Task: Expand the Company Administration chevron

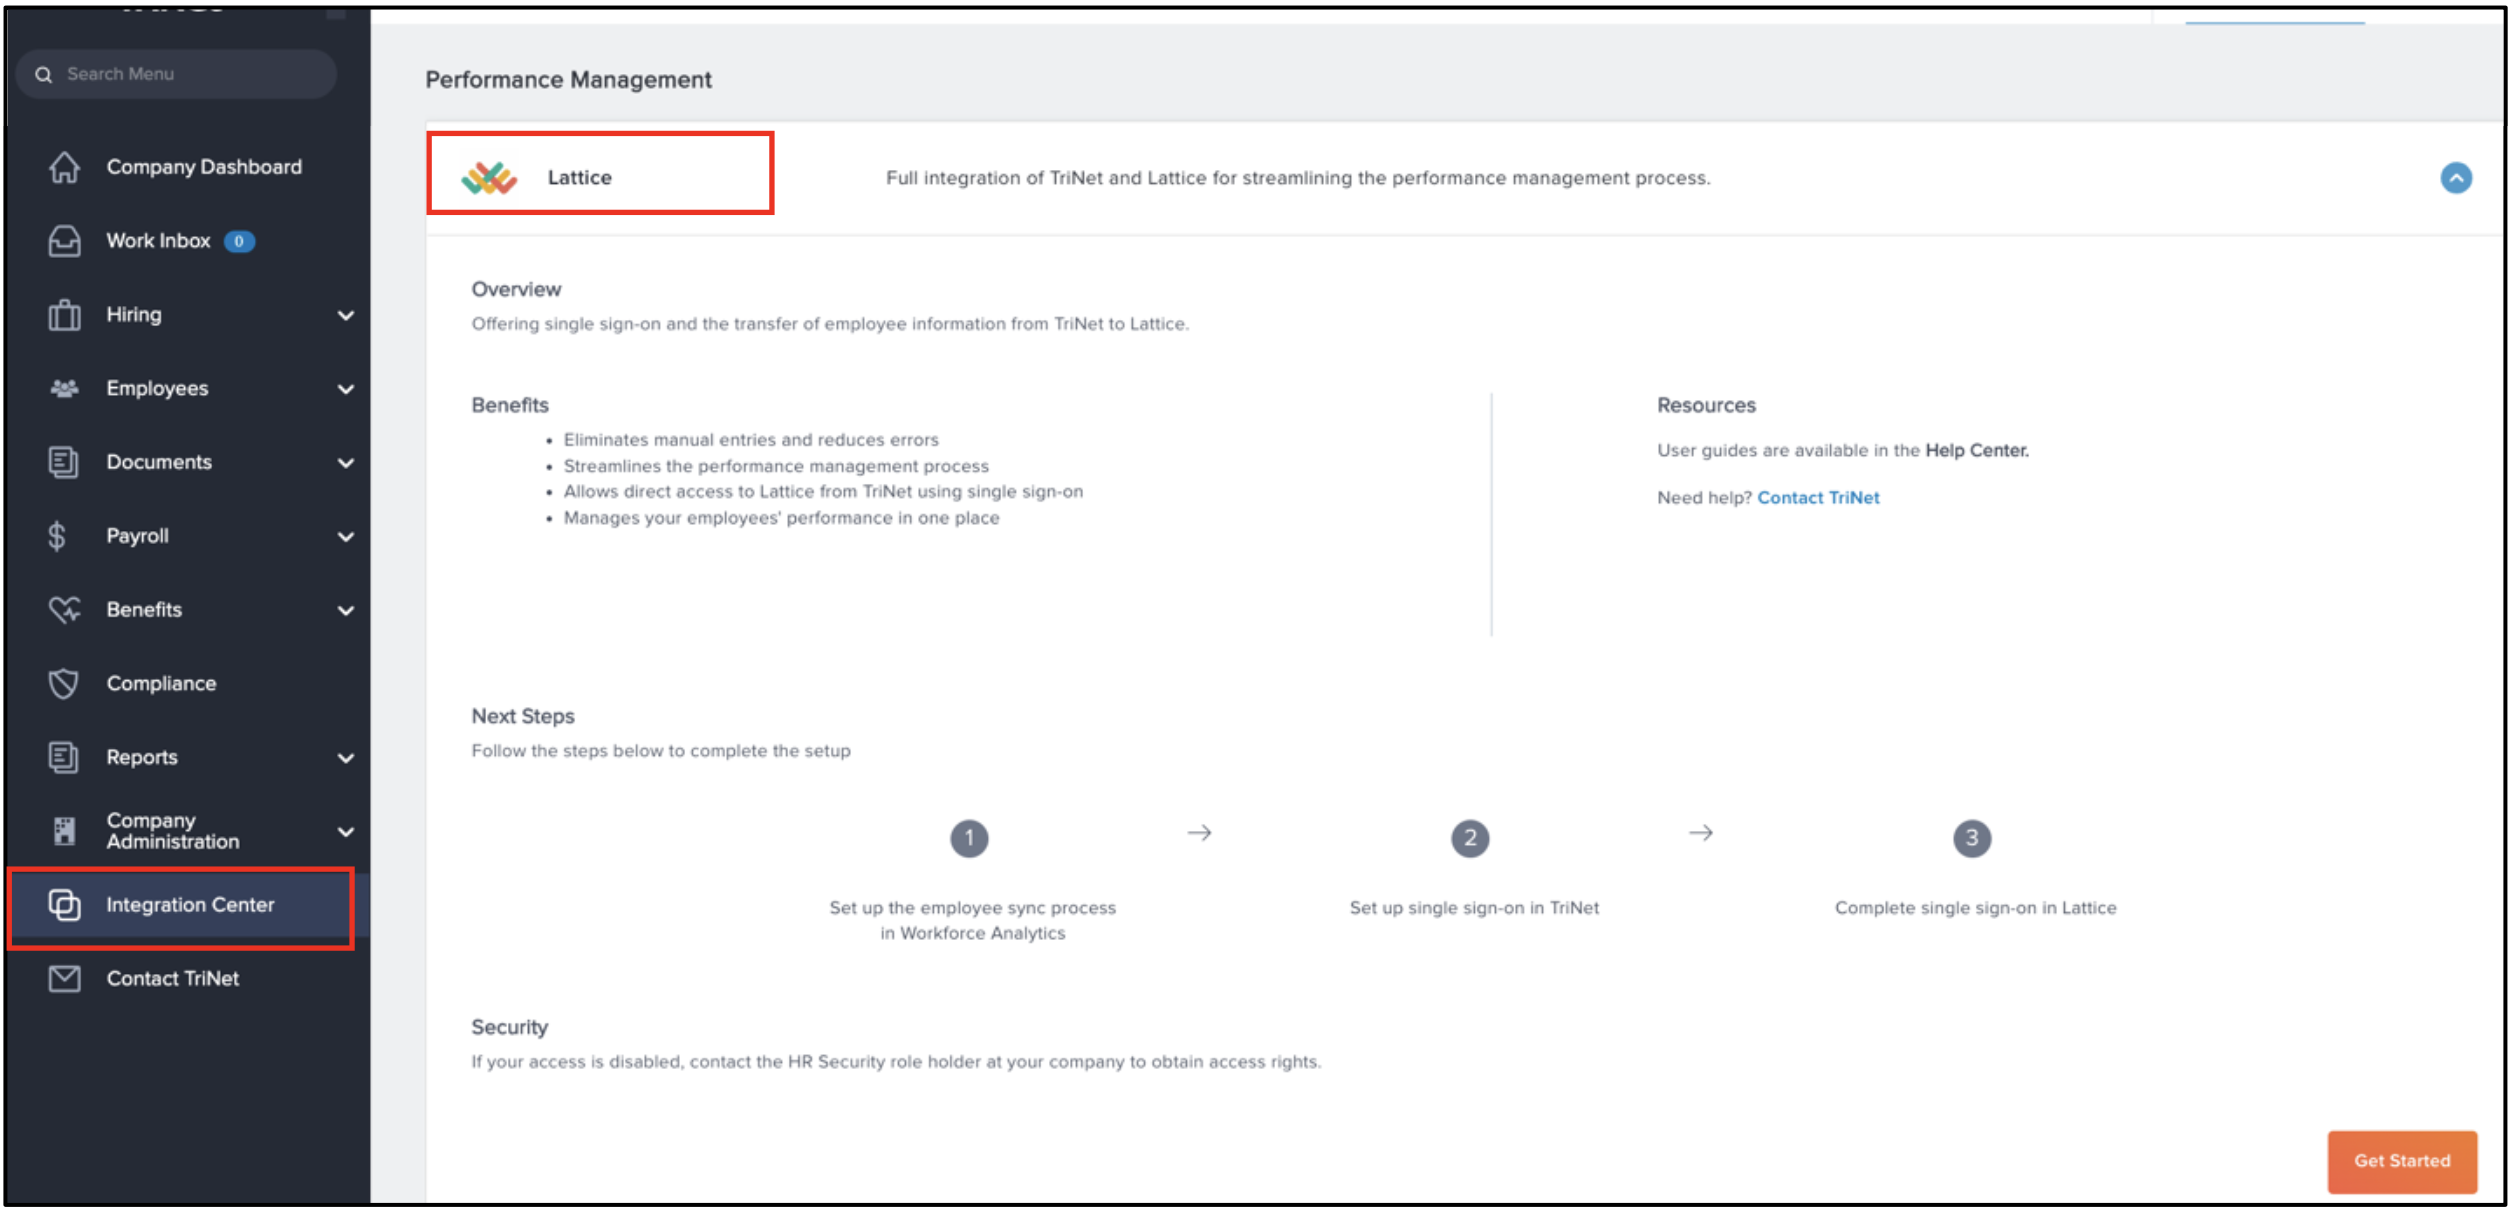Action: point(346,832)
